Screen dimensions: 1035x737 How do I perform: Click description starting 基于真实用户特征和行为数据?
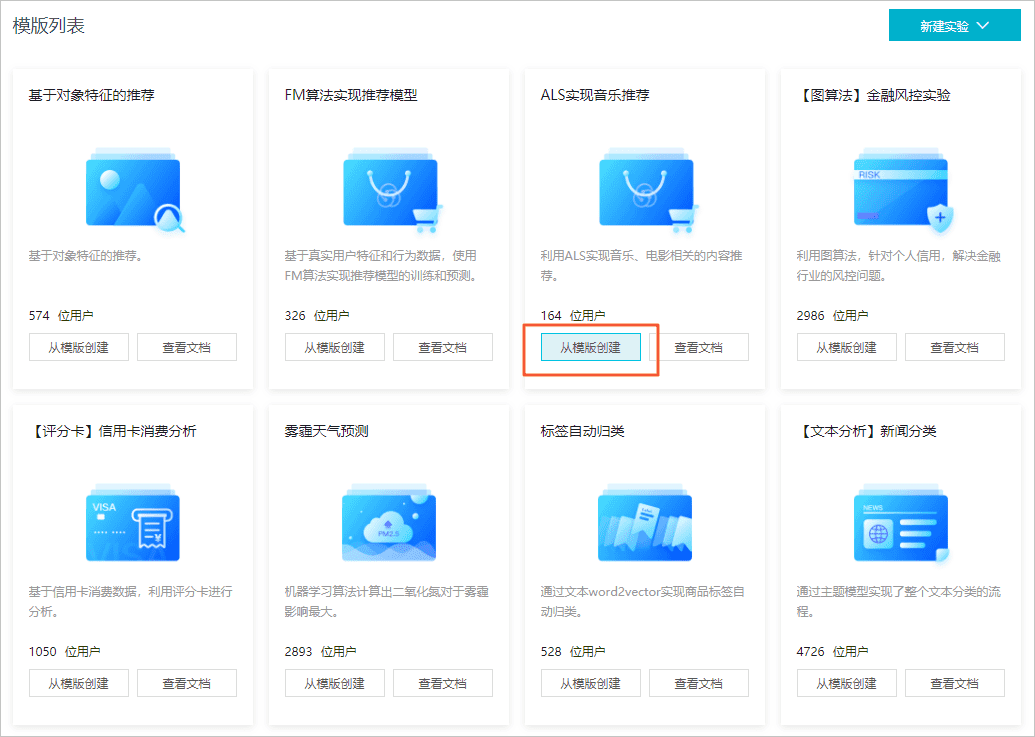[x=381, y=265]
